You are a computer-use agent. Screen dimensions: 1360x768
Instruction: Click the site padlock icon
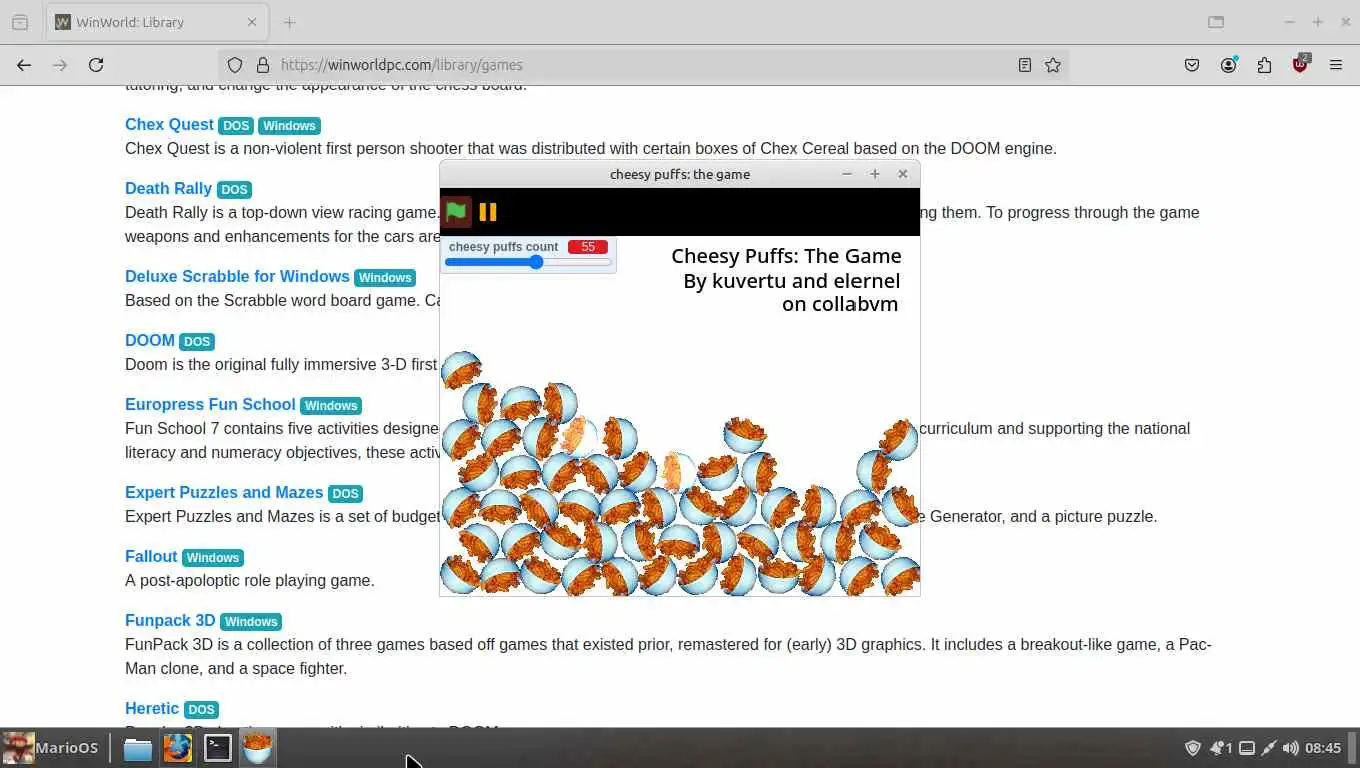[263, 65]
